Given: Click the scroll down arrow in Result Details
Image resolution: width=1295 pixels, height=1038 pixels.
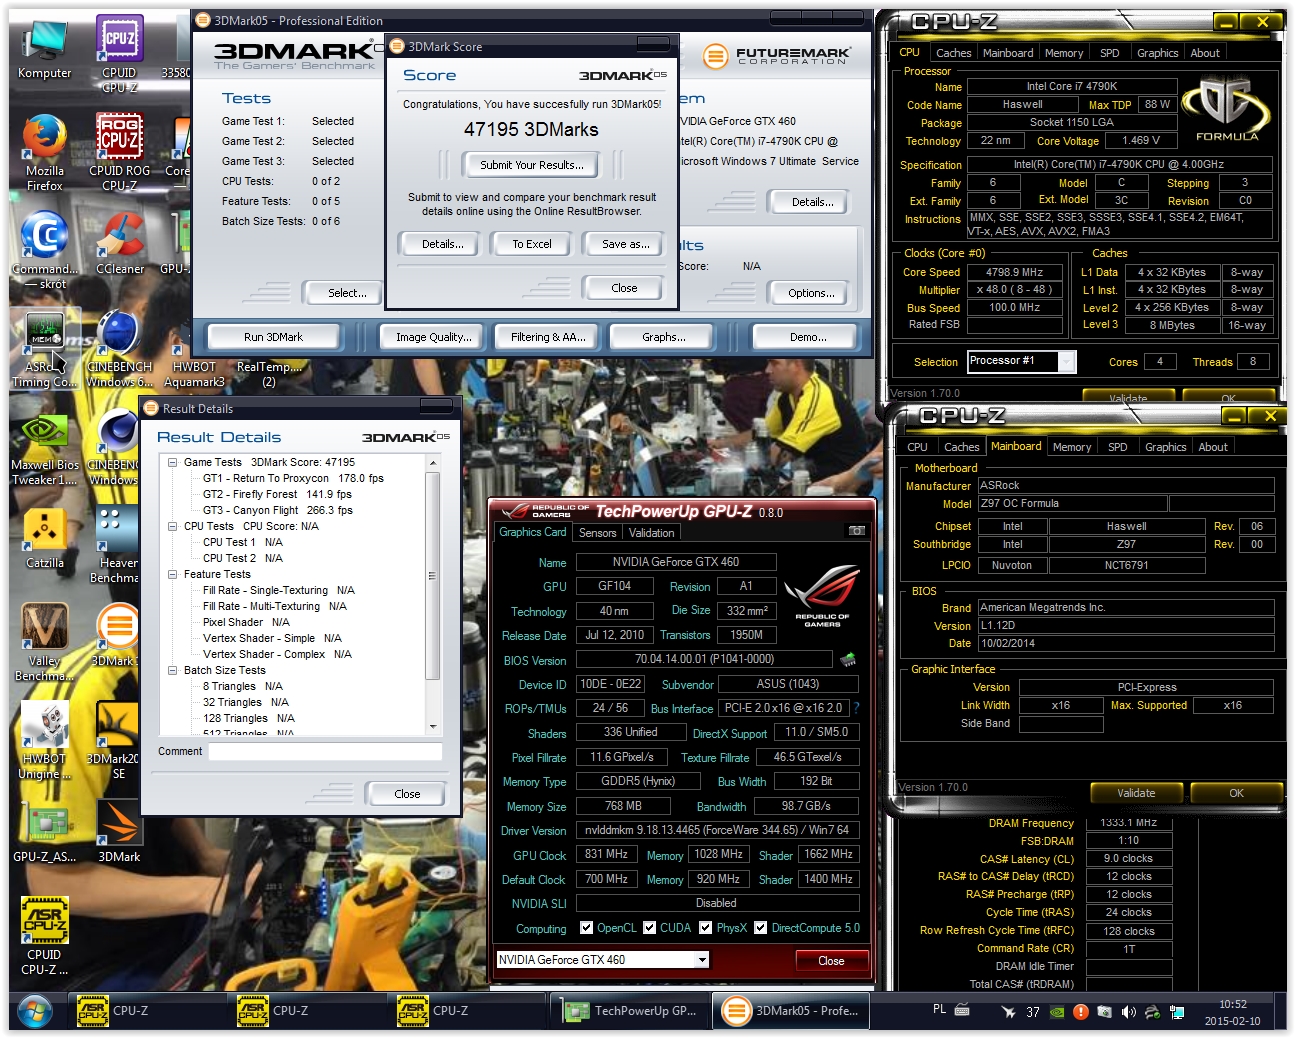Looking at the screenshot, I should point(433,727).
